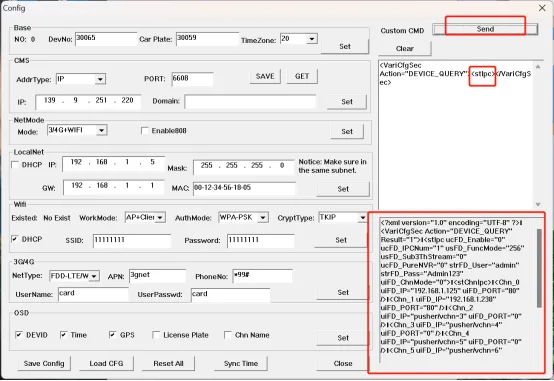Click the command area scroll-up arrow
This screenshot has width=554, height=381.
(x=538, y=66)
